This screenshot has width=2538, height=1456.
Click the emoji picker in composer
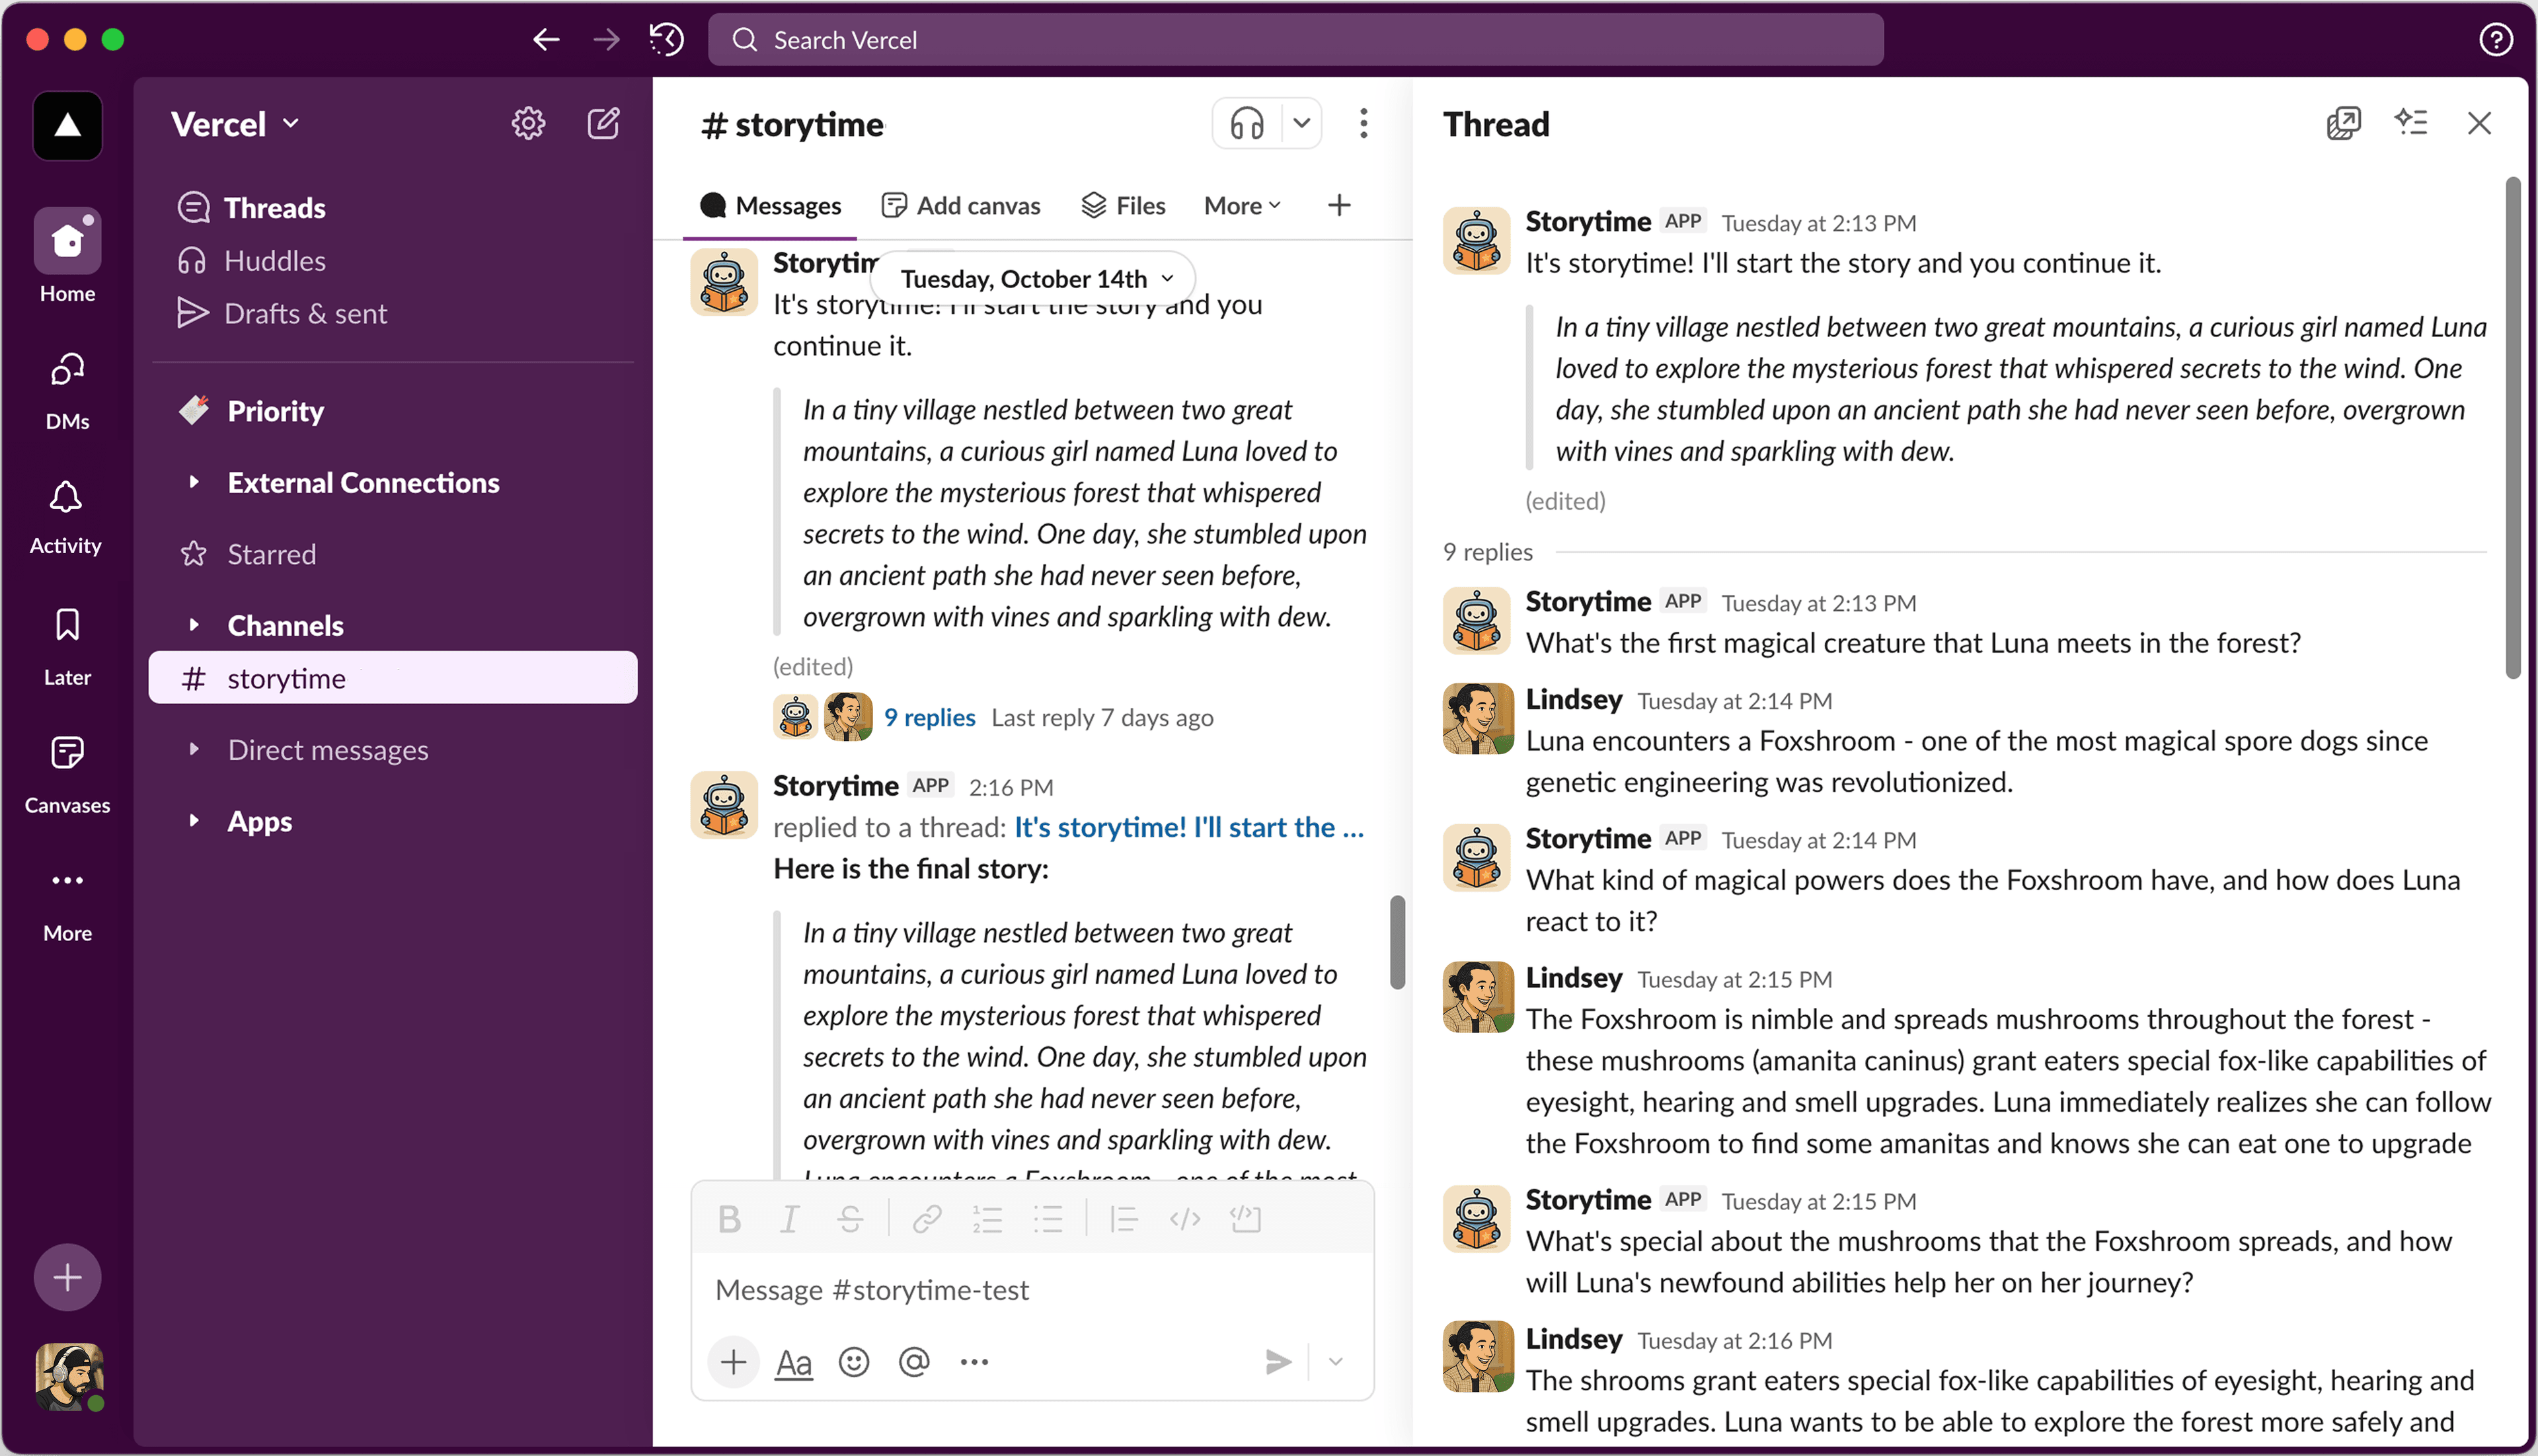click(853, 1362)
